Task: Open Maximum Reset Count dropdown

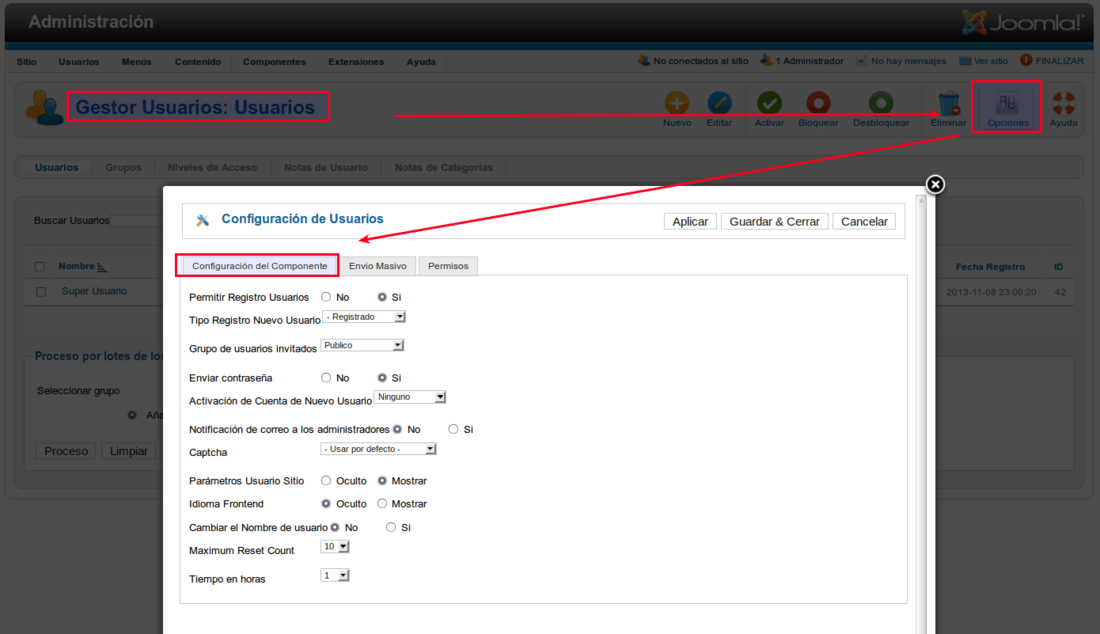Action: click(335, 546)
